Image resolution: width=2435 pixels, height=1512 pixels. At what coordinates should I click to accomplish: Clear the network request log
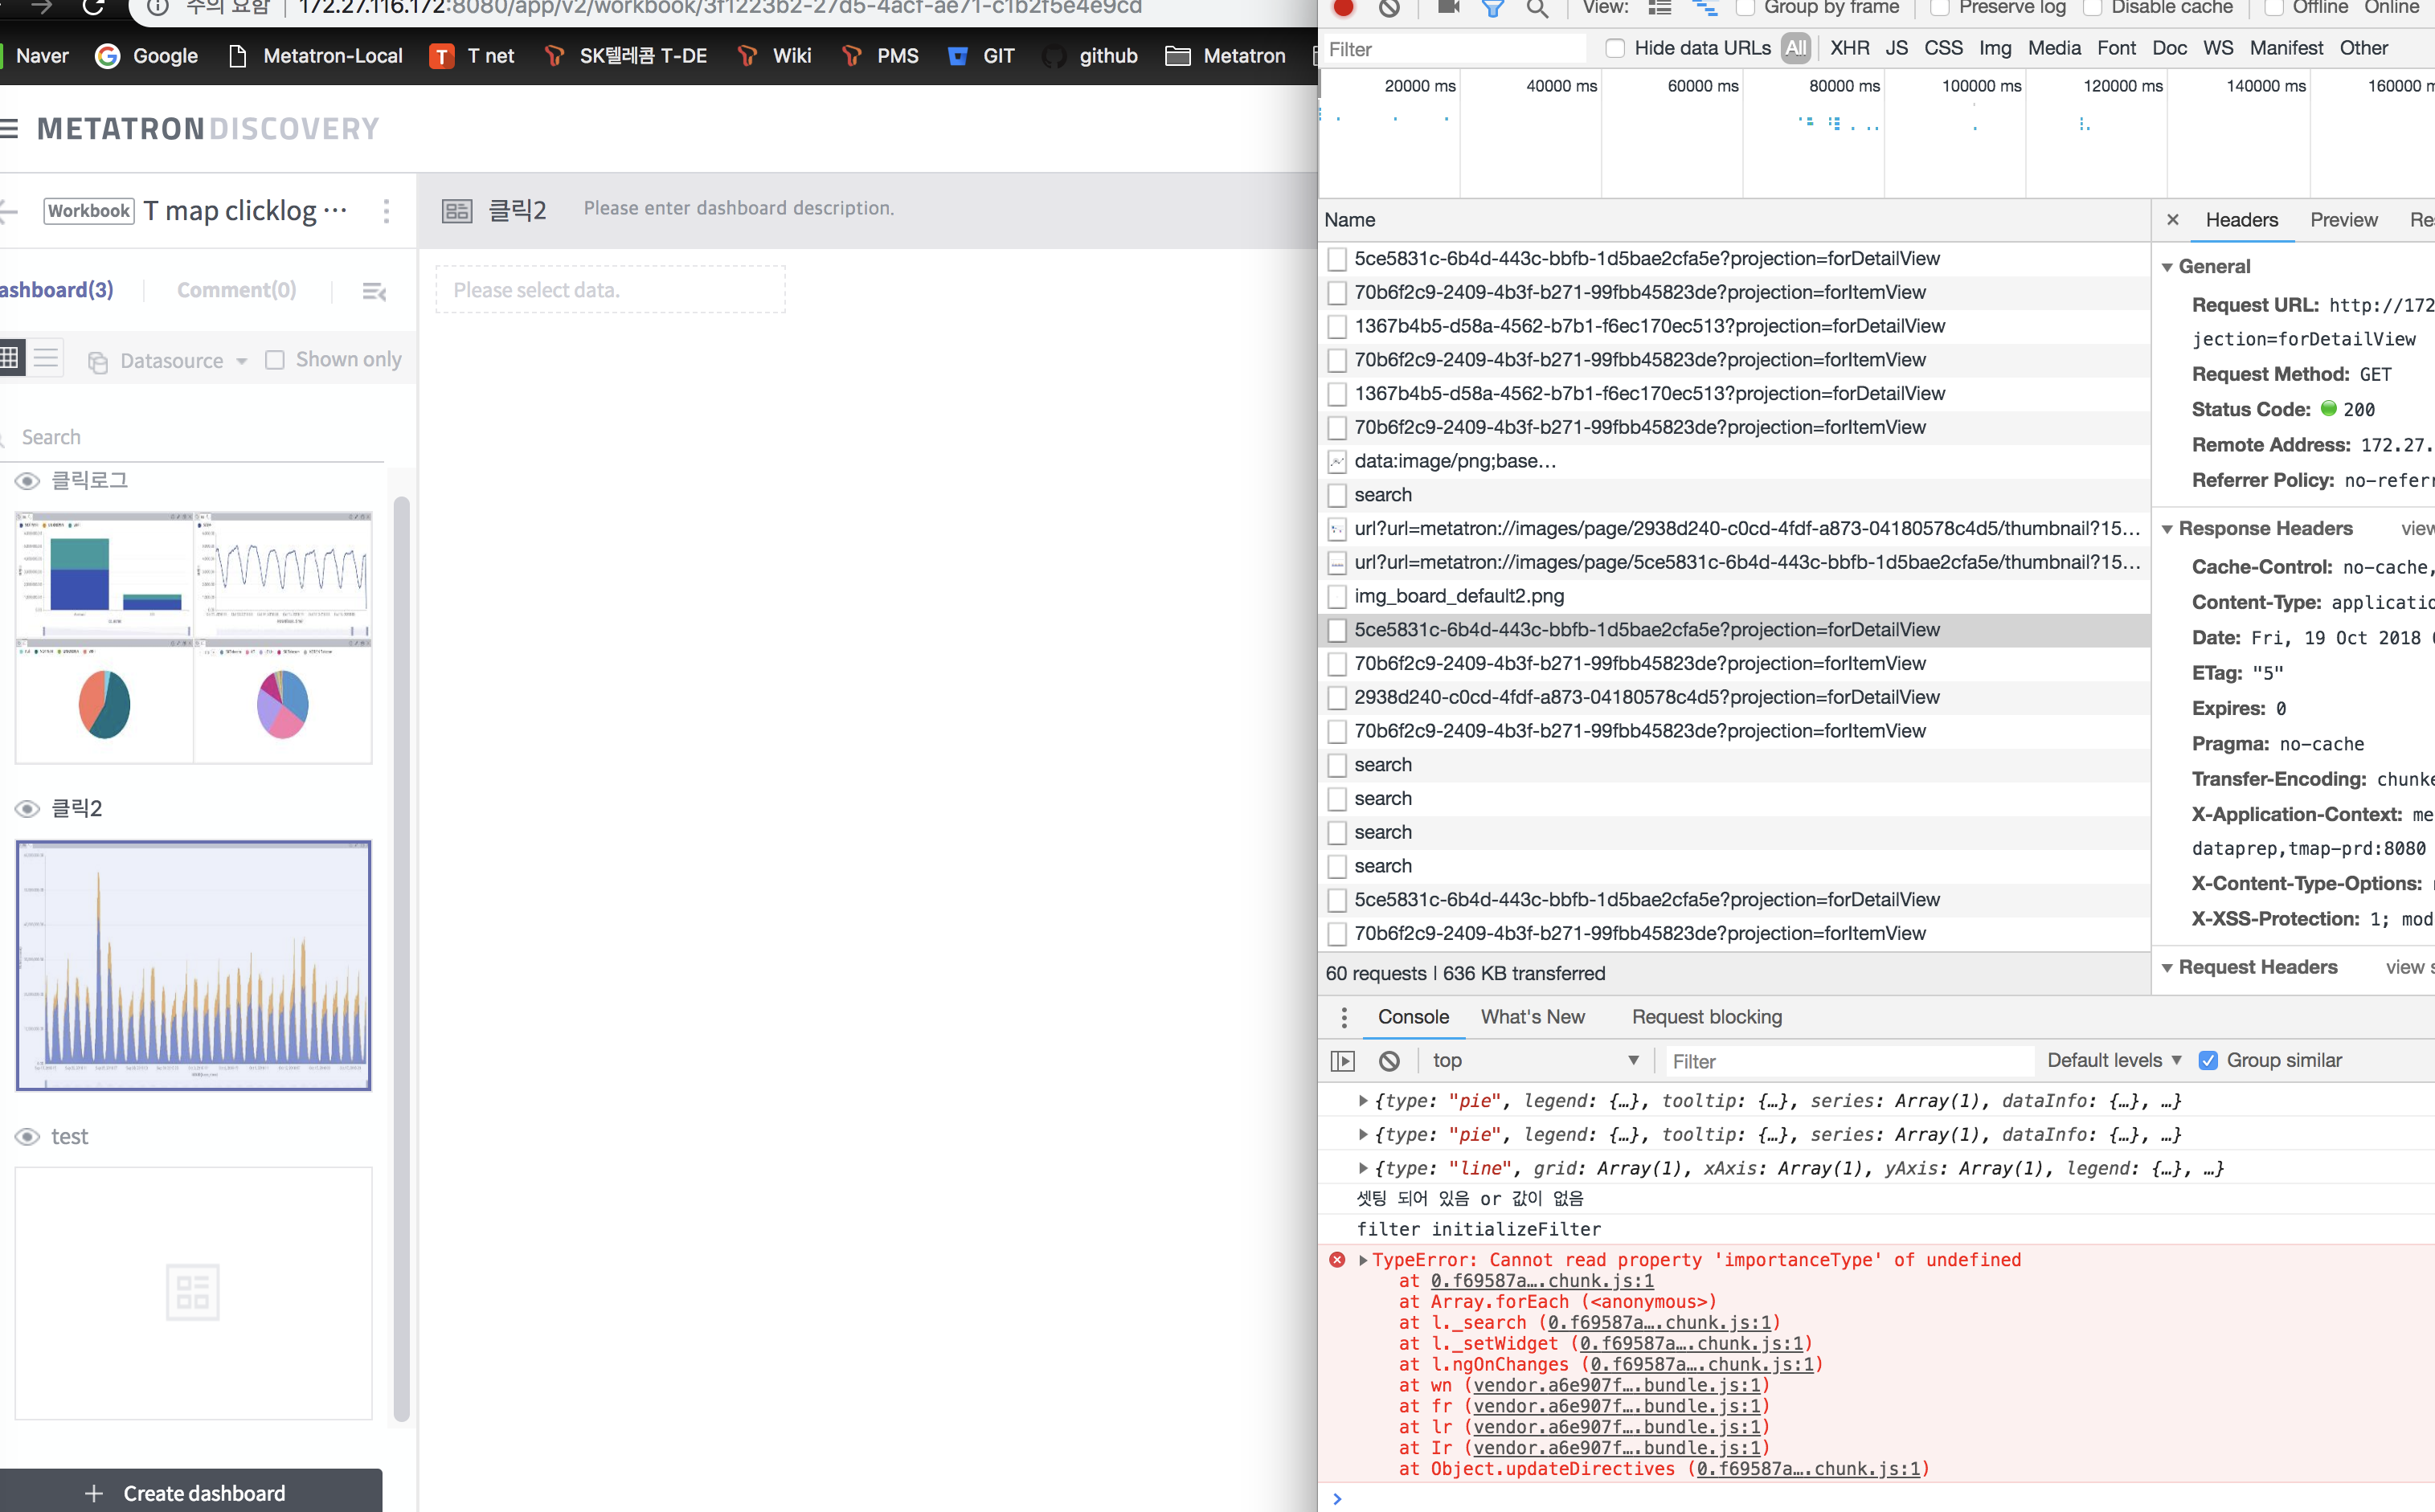1390,8
